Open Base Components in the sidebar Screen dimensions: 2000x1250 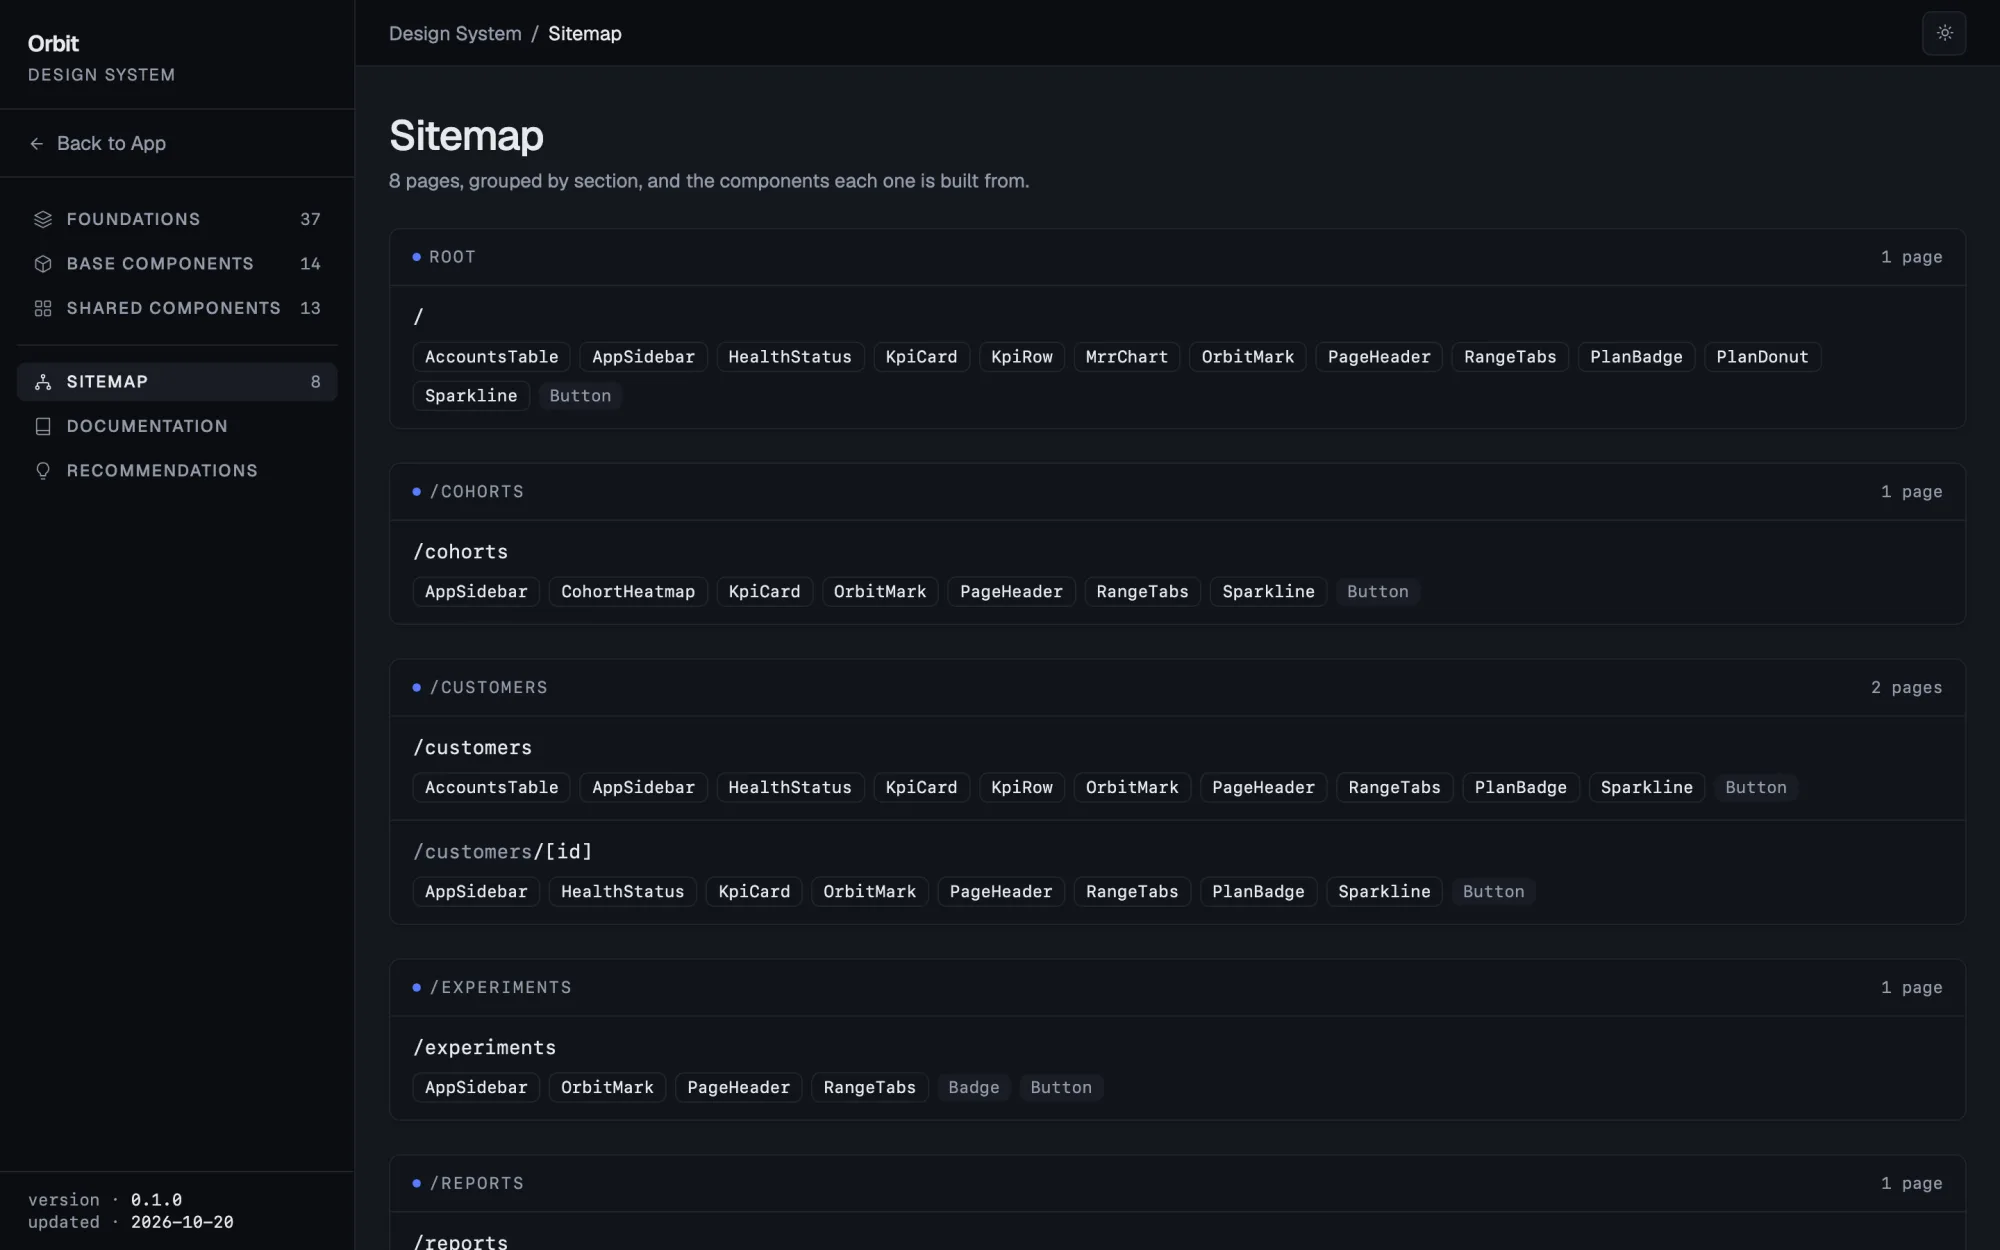[160, 264]
